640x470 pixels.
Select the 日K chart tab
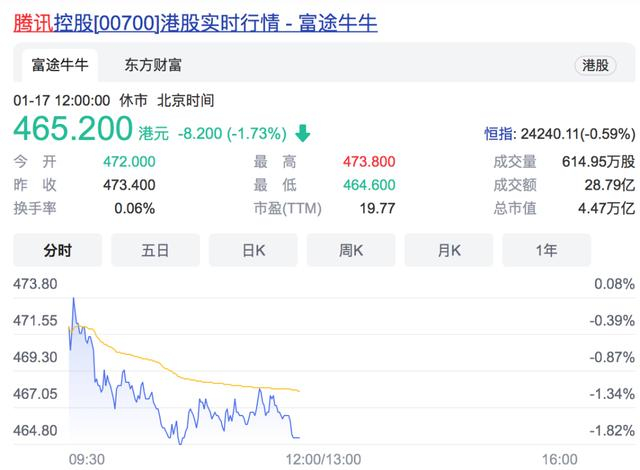tap(253, 250)
